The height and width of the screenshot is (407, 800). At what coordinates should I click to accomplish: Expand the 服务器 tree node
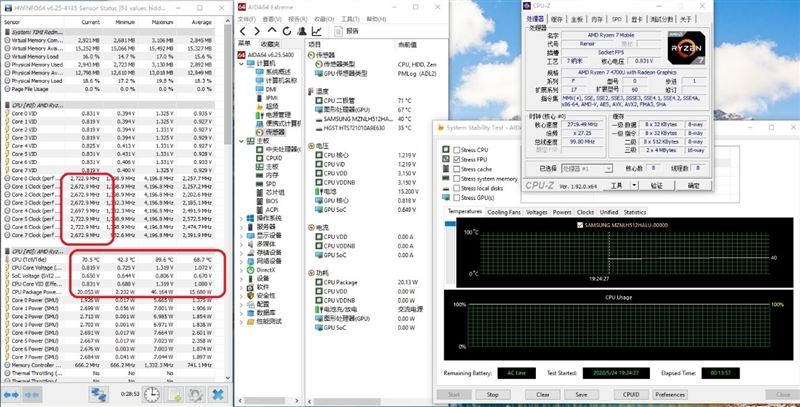click(241, 227)
